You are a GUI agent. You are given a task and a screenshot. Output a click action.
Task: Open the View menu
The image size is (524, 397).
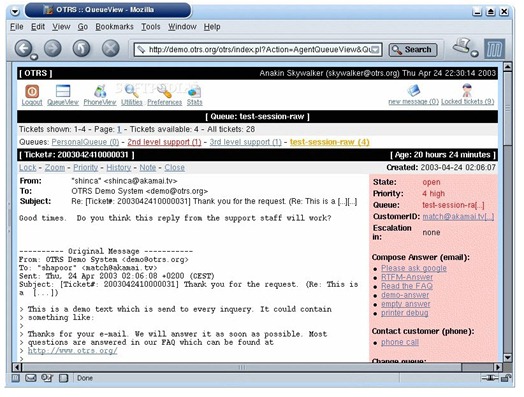[x=61, y=27]
